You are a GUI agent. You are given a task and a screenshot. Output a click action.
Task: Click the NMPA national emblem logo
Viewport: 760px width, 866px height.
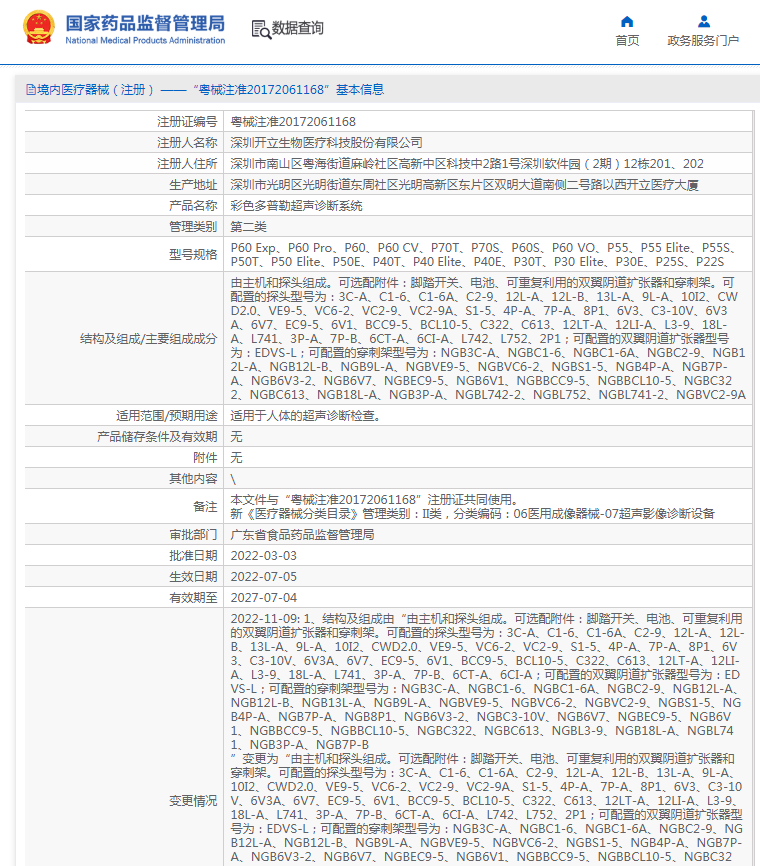pyautogui.click(x=39, y=27)
